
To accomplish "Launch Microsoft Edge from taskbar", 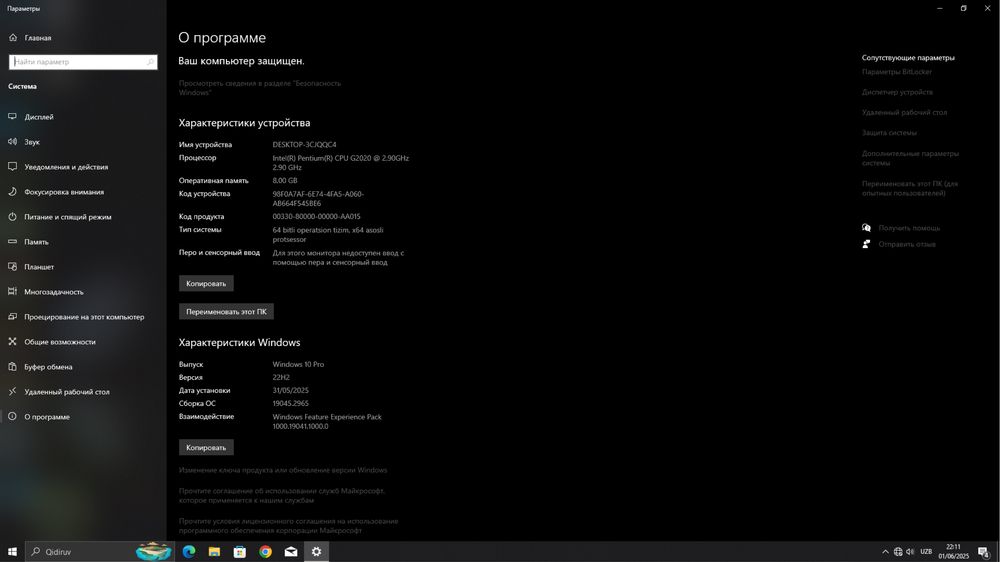I will click(x=189, y=552).
